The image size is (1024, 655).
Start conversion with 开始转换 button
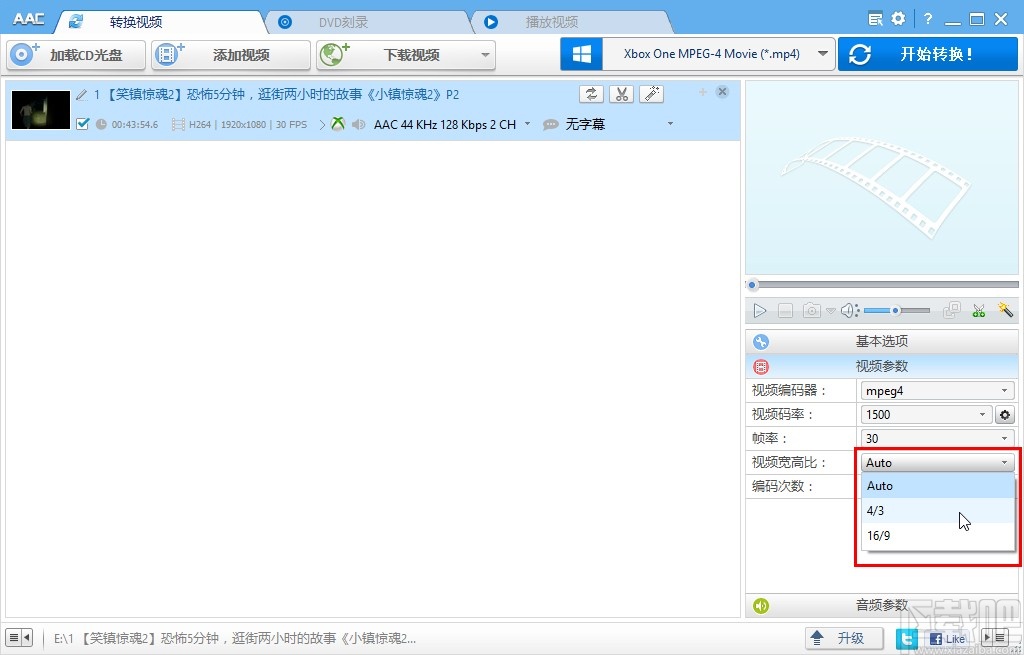coord(927,54)
